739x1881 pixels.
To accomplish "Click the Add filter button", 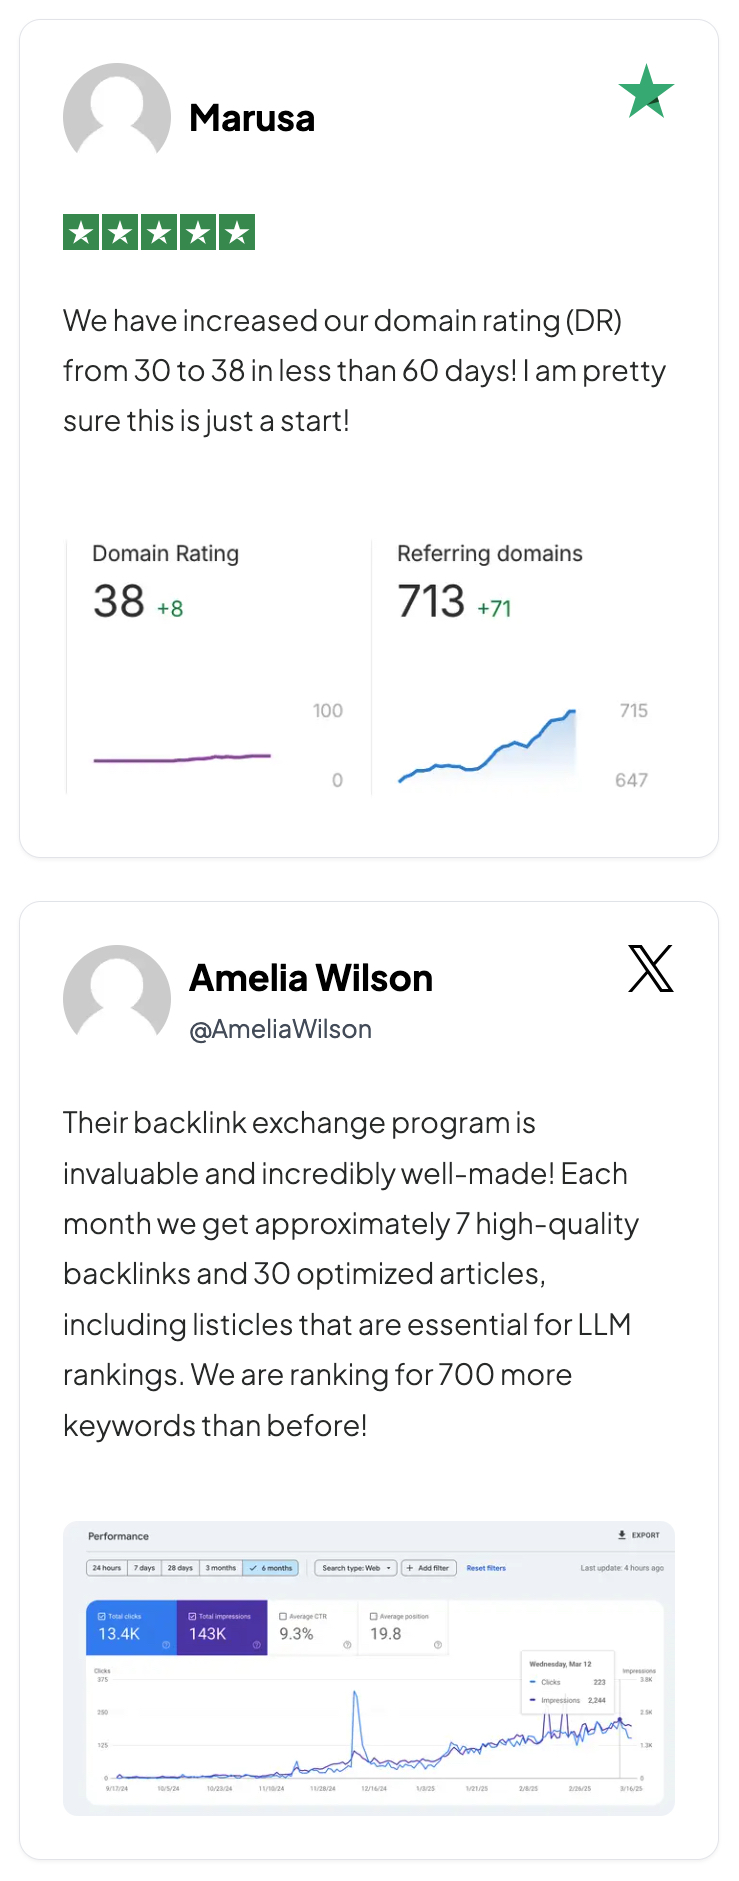I will tap(428, 1568).
